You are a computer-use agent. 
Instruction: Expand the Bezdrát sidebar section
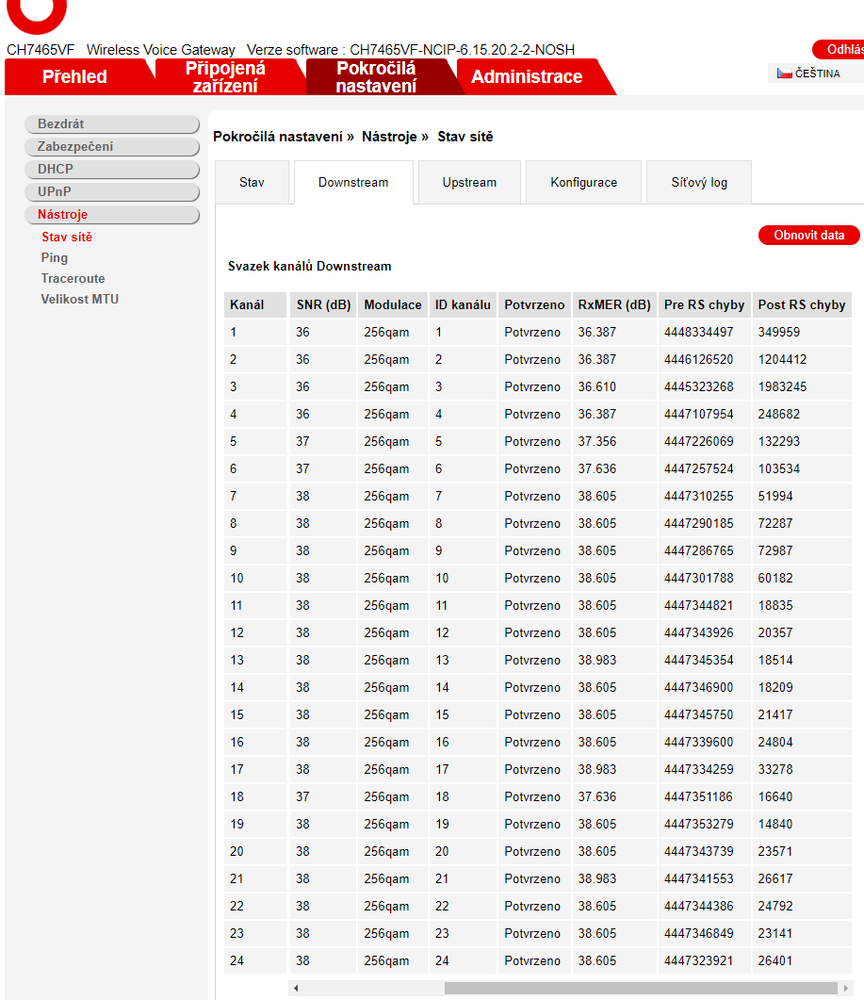(x=112, y=124)
